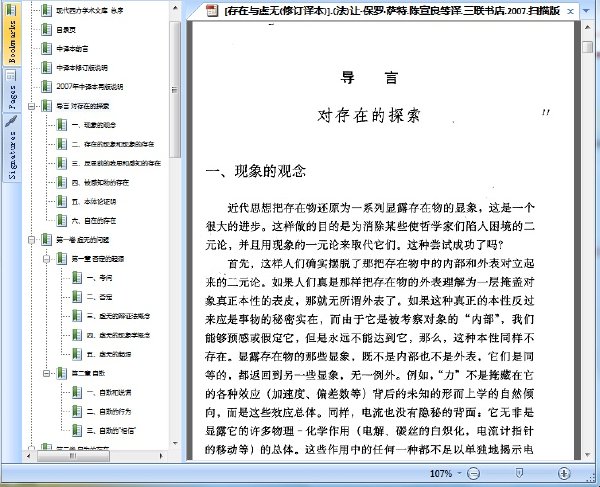Click the zoom in button in status bar
The width and height of the screenshot is (600, 487).
coord(564,474)
